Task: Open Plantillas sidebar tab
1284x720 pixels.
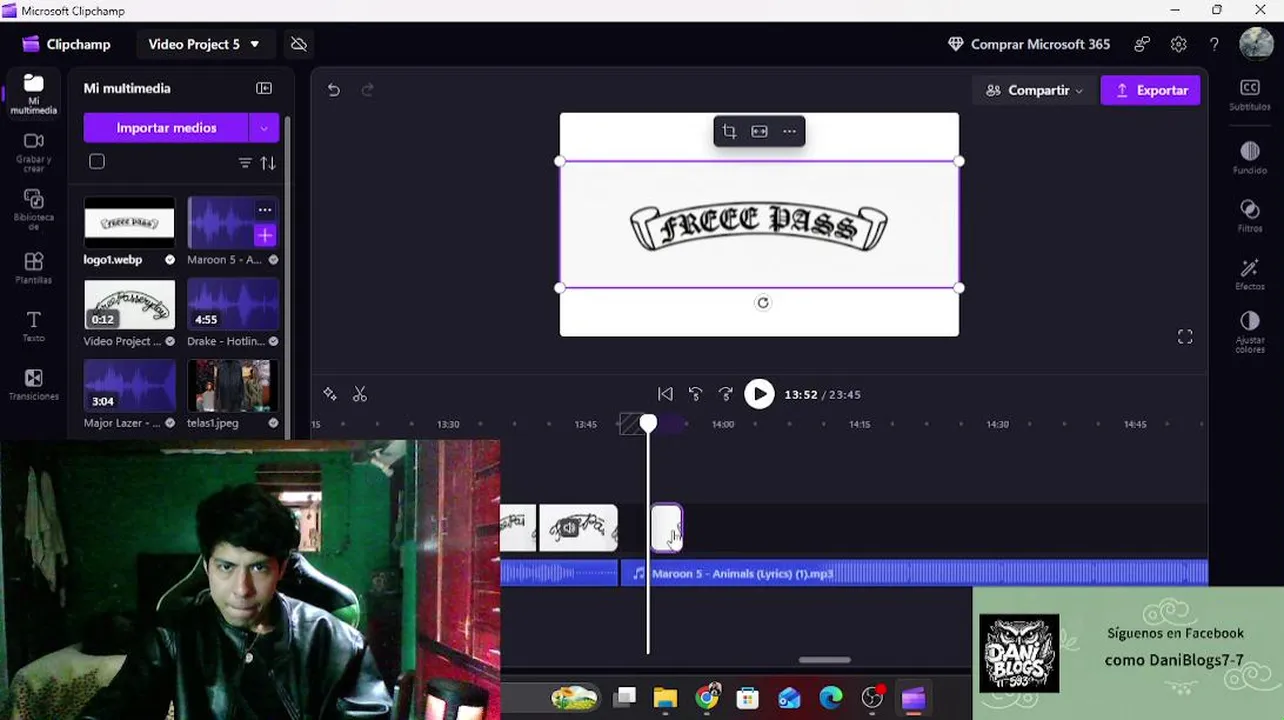Action: click(x=33, y=267)
